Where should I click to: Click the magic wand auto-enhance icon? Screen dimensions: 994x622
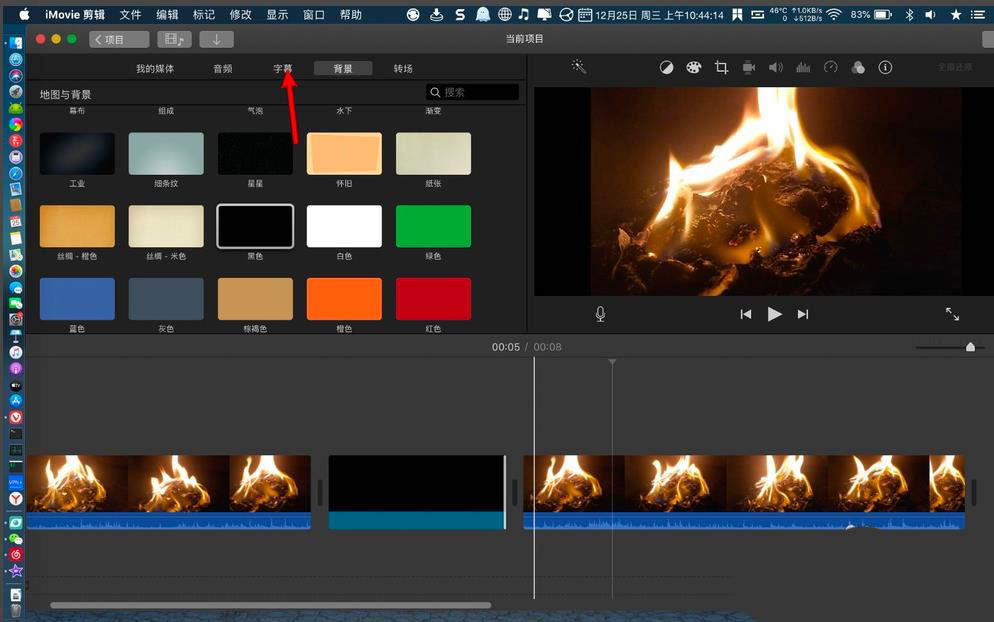(x=578, y=67)
